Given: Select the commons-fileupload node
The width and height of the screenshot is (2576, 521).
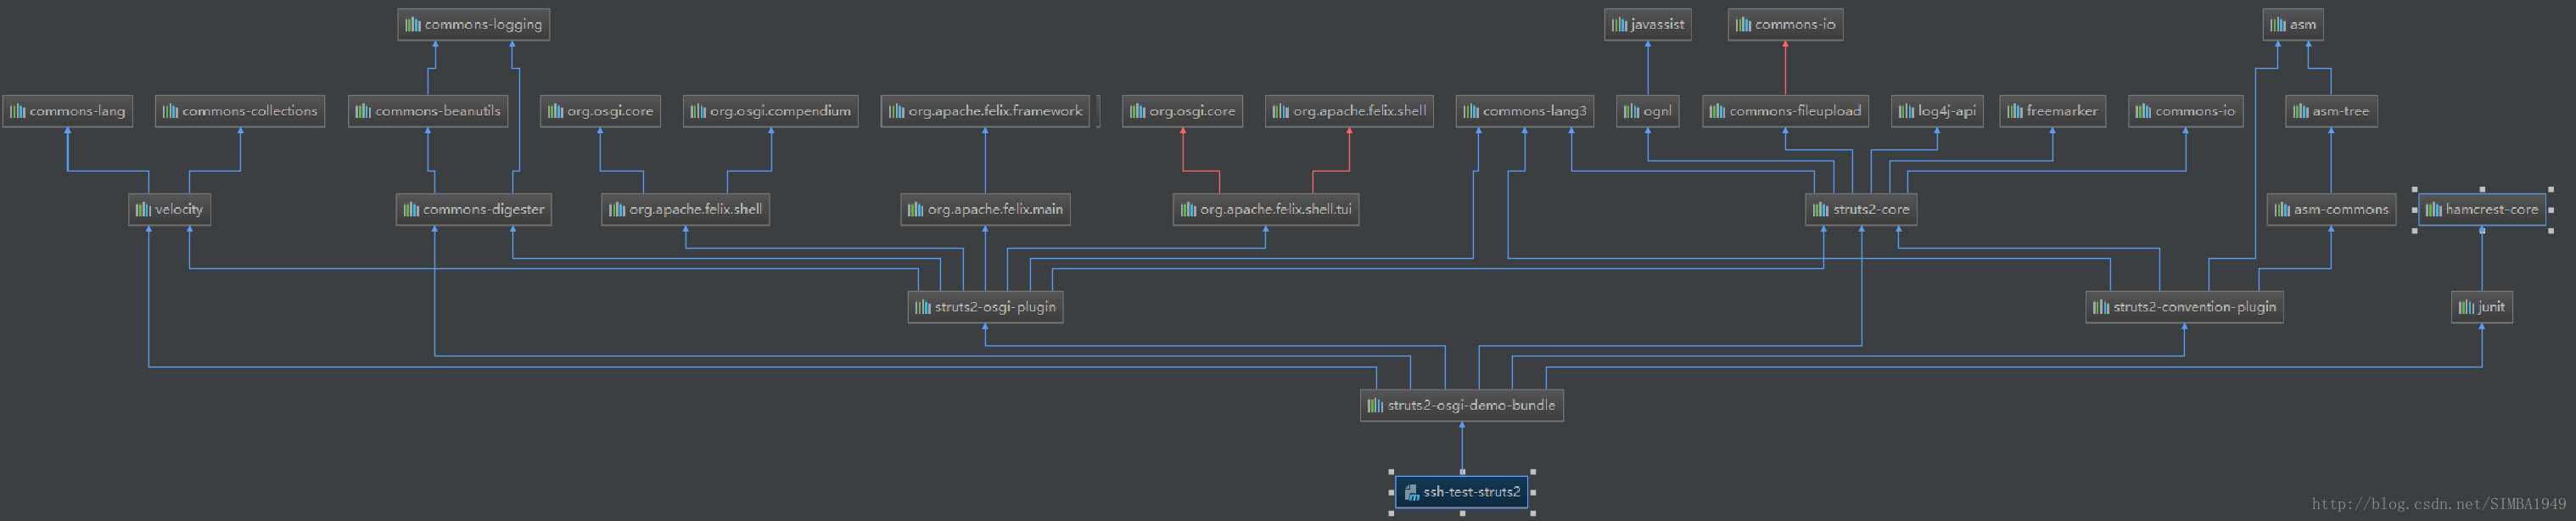Looking at the screenshot, I should (1786, 111).
